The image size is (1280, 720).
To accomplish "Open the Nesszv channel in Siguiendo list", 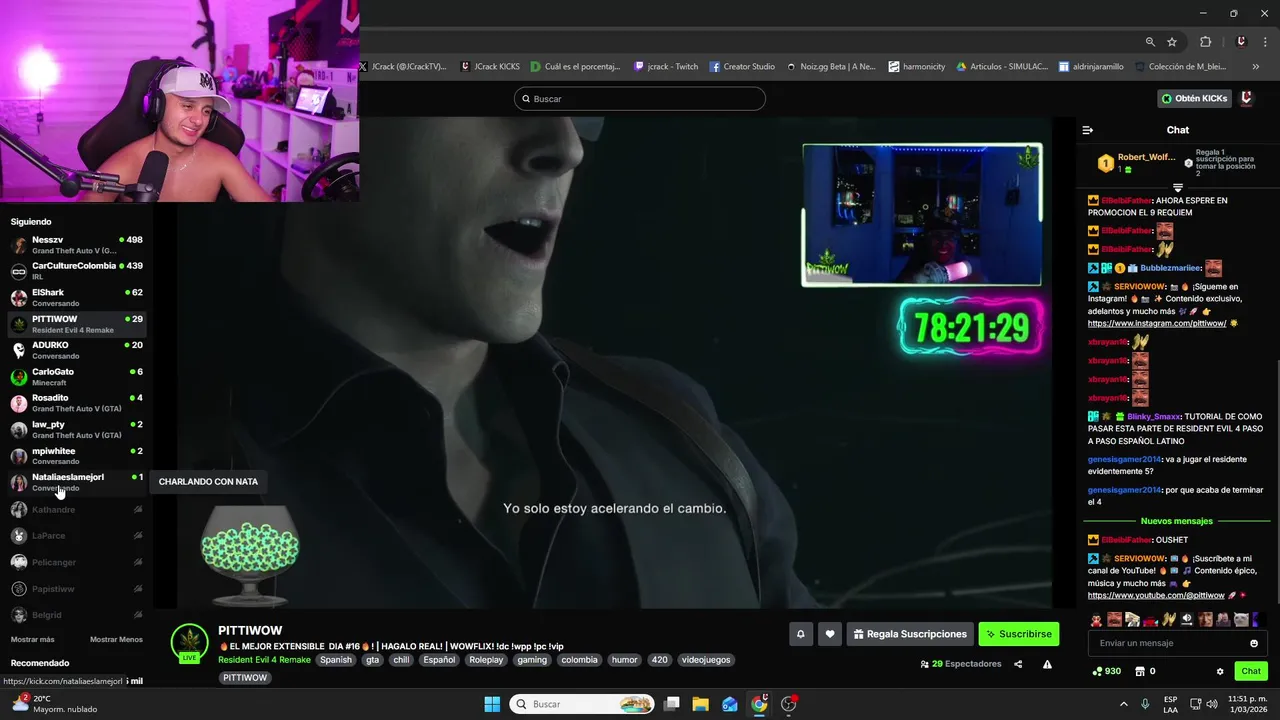I will click(77, 245).
